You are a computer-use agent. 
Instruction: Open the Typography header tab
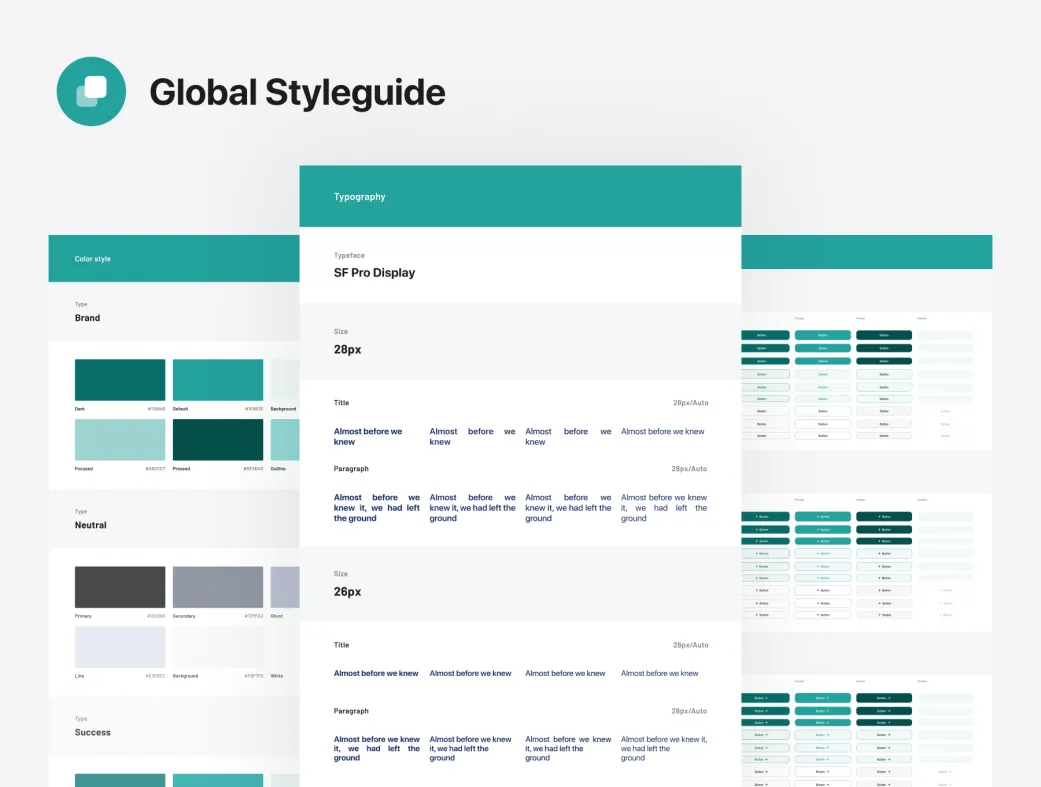click(359, 197)
